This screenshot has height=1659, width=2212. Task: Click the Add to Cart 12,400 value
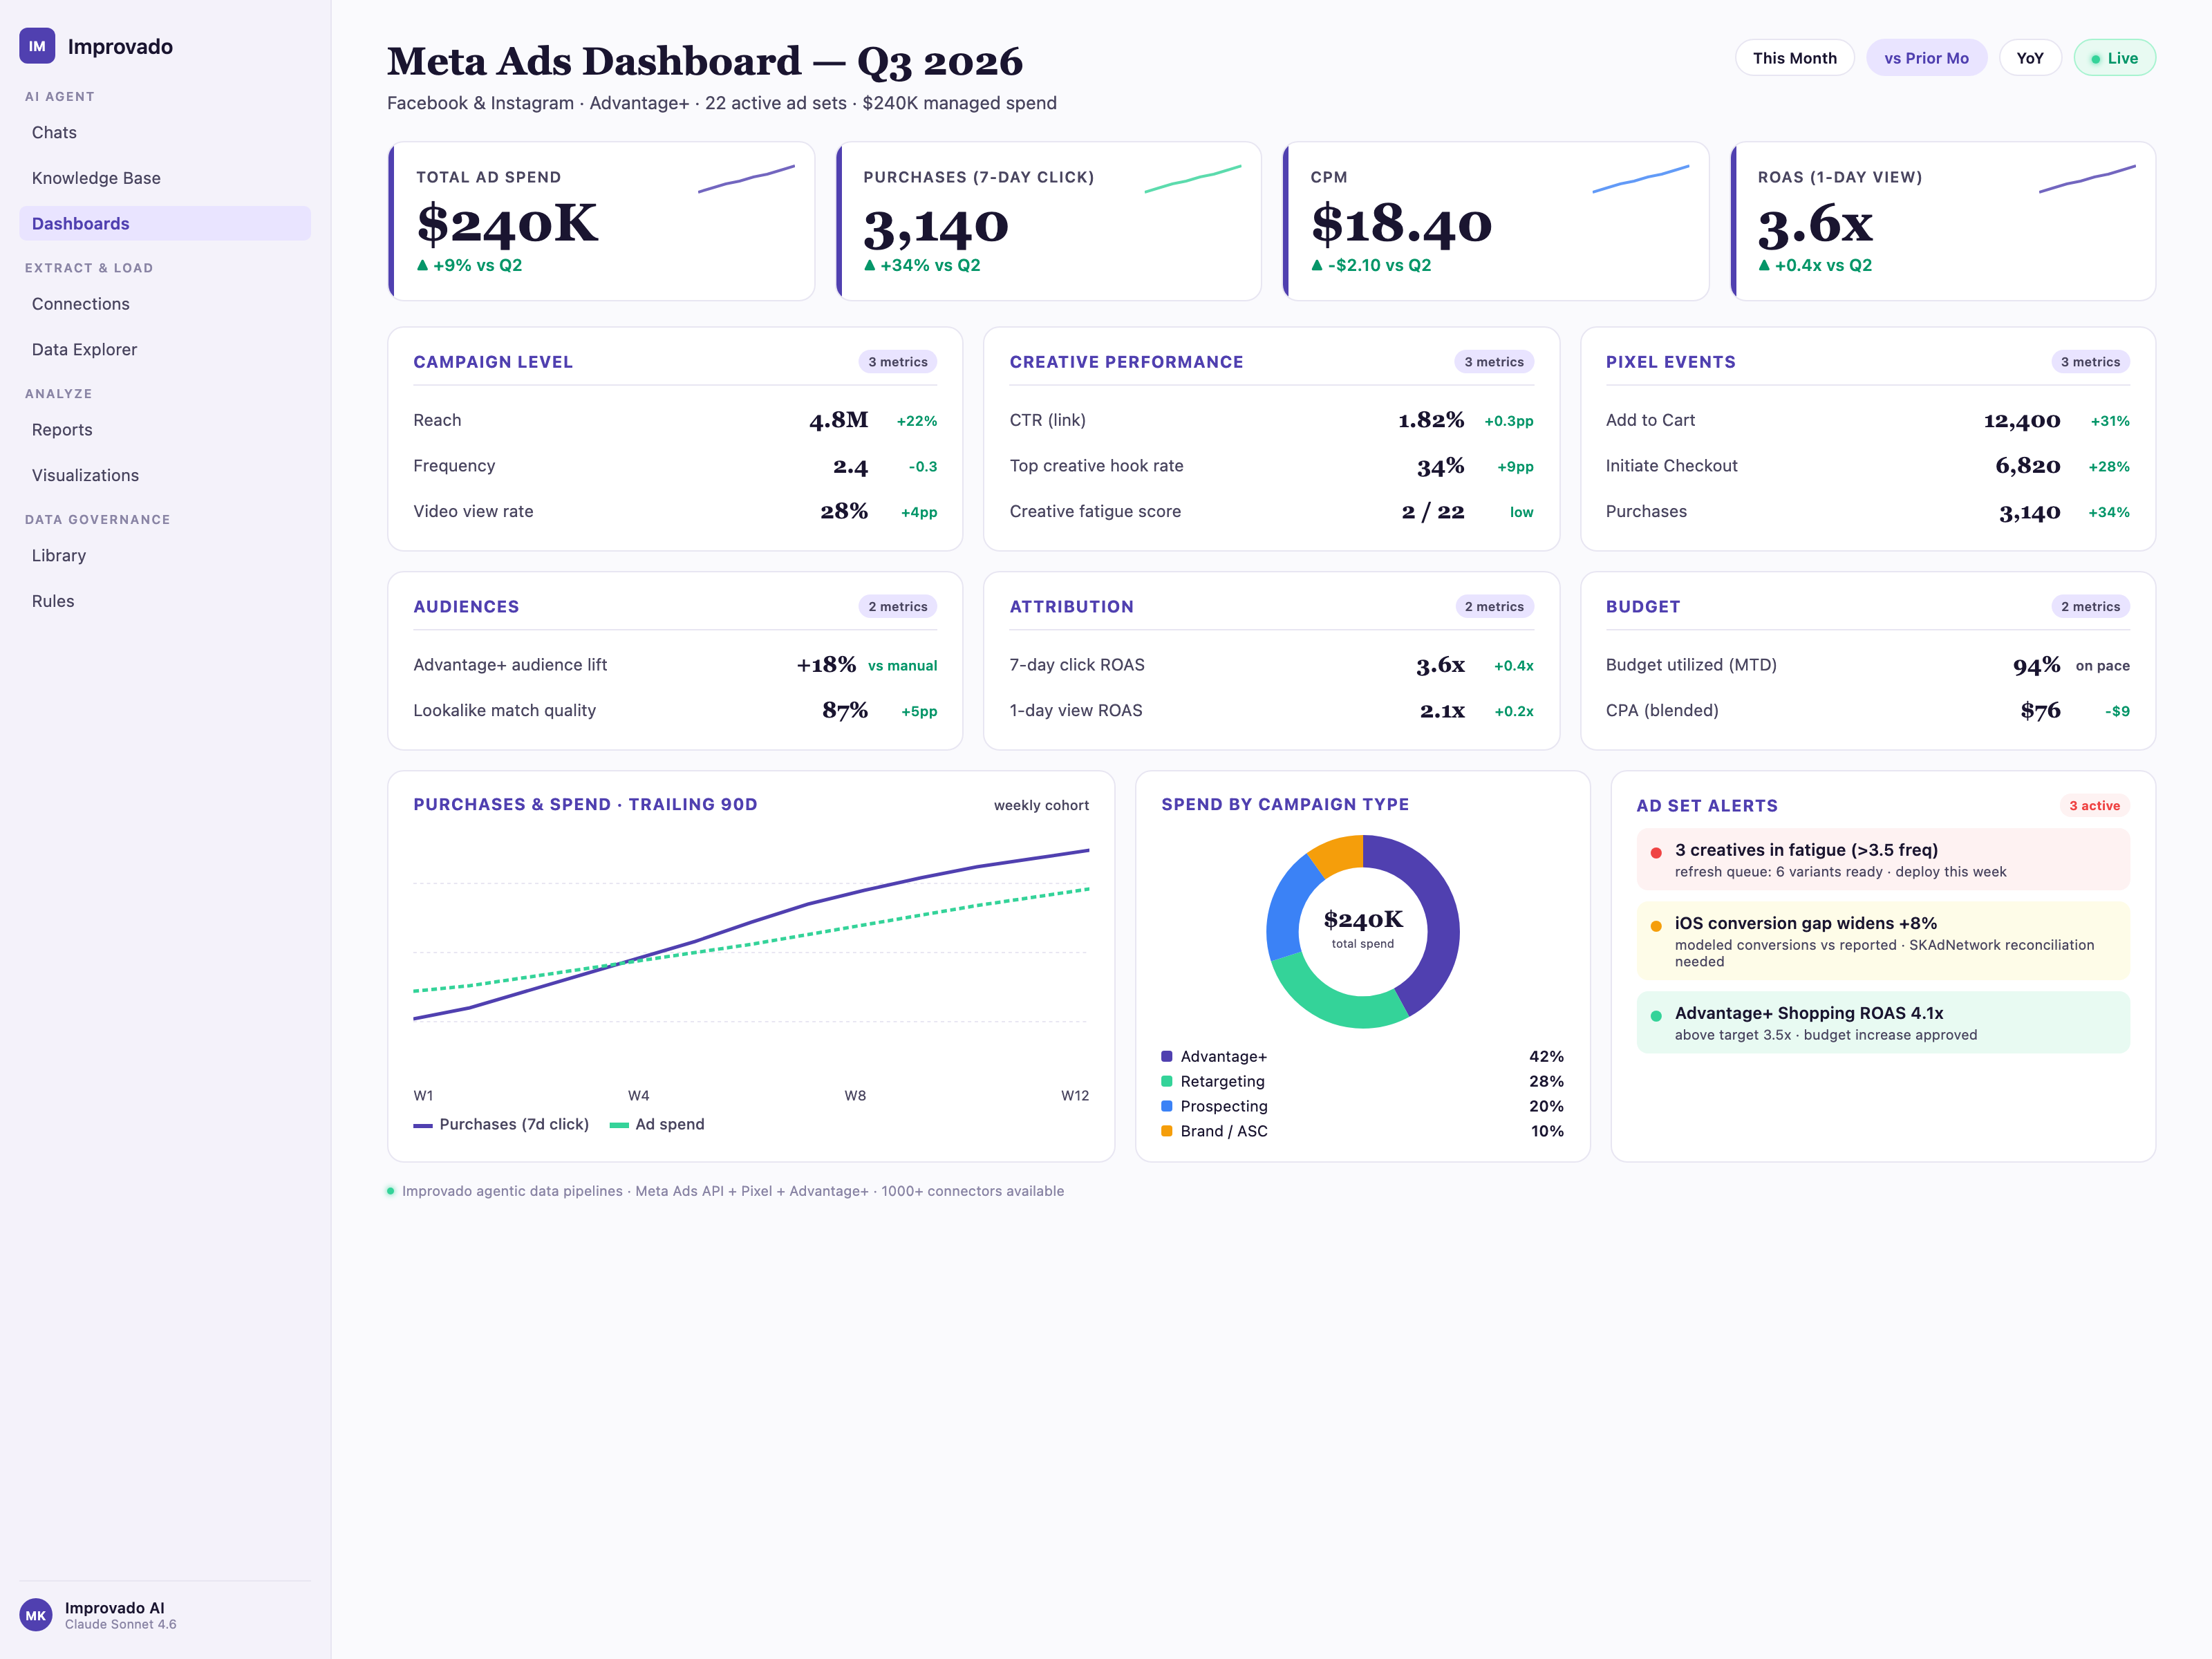coord(2022,421)
